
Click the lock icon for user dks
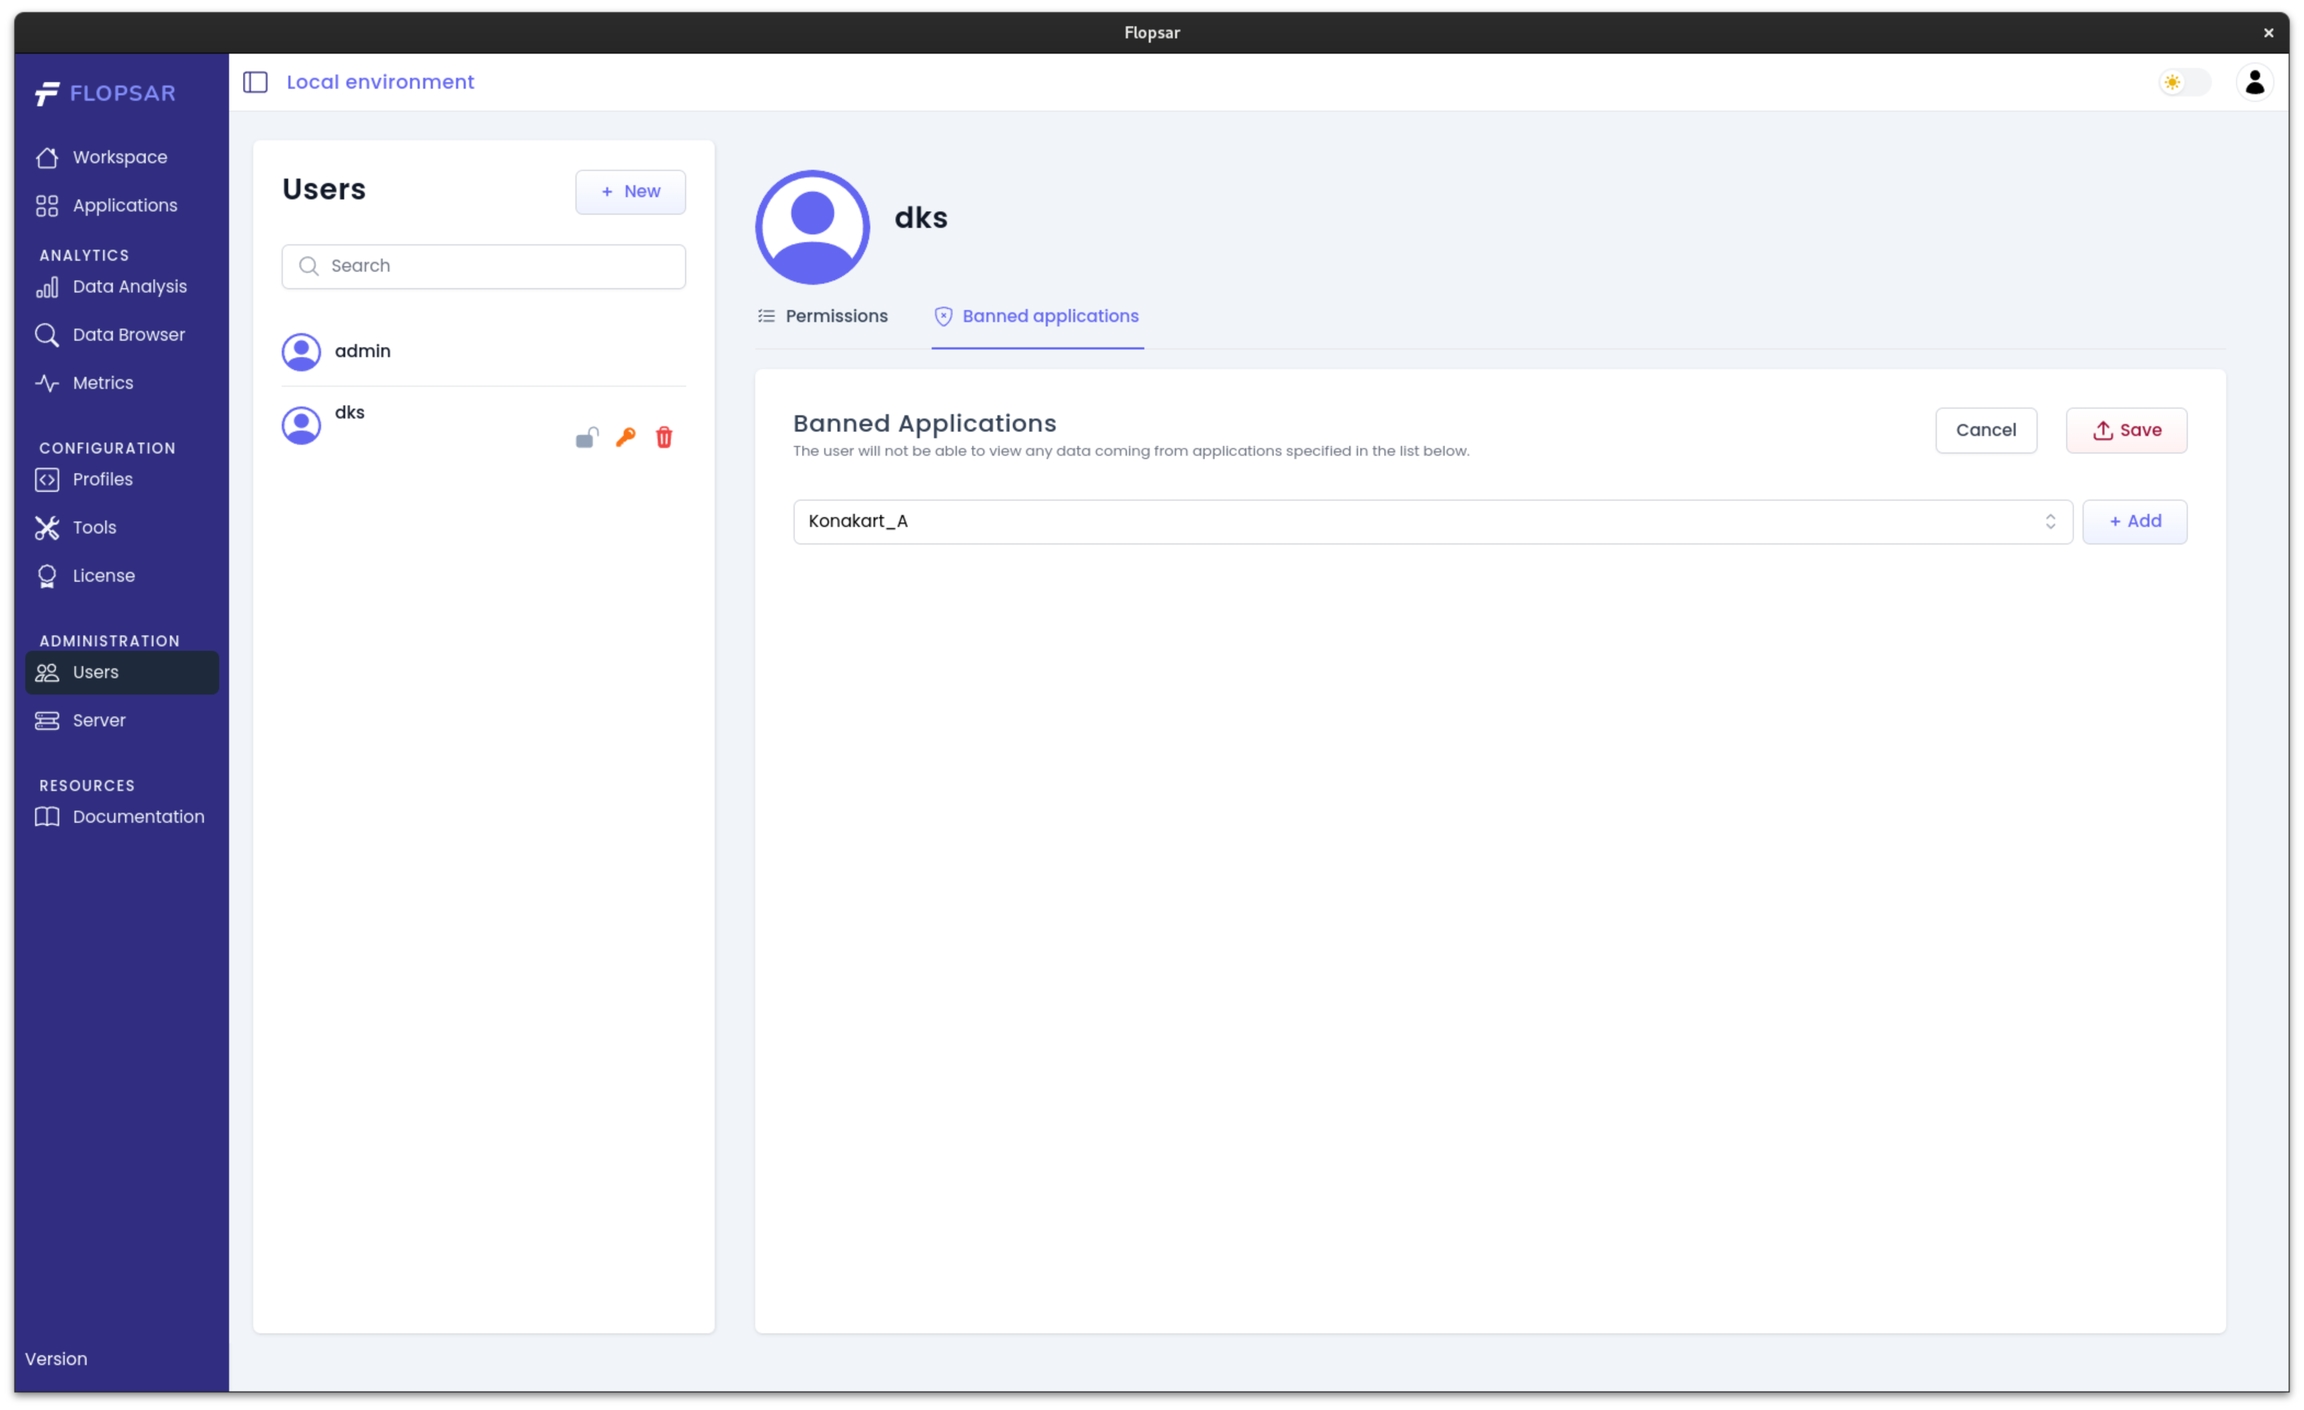[587, 438]
